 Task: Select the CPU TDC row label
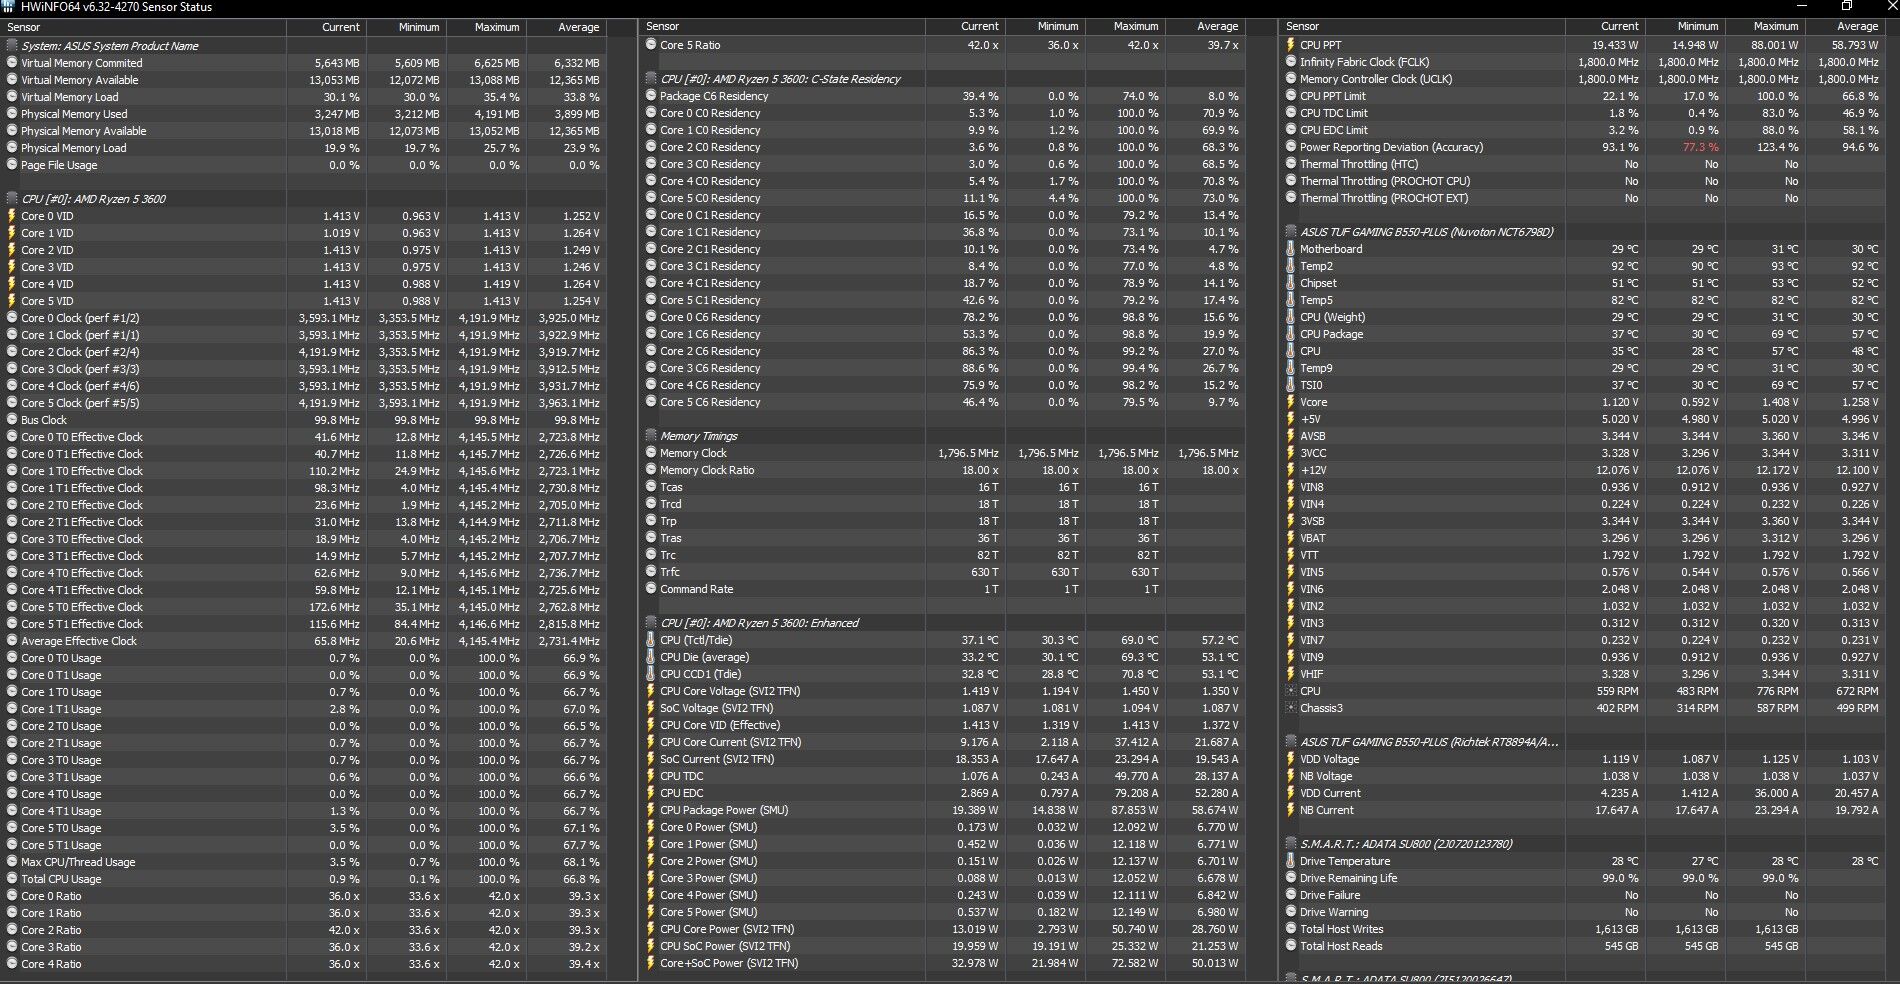pos(682,776)
